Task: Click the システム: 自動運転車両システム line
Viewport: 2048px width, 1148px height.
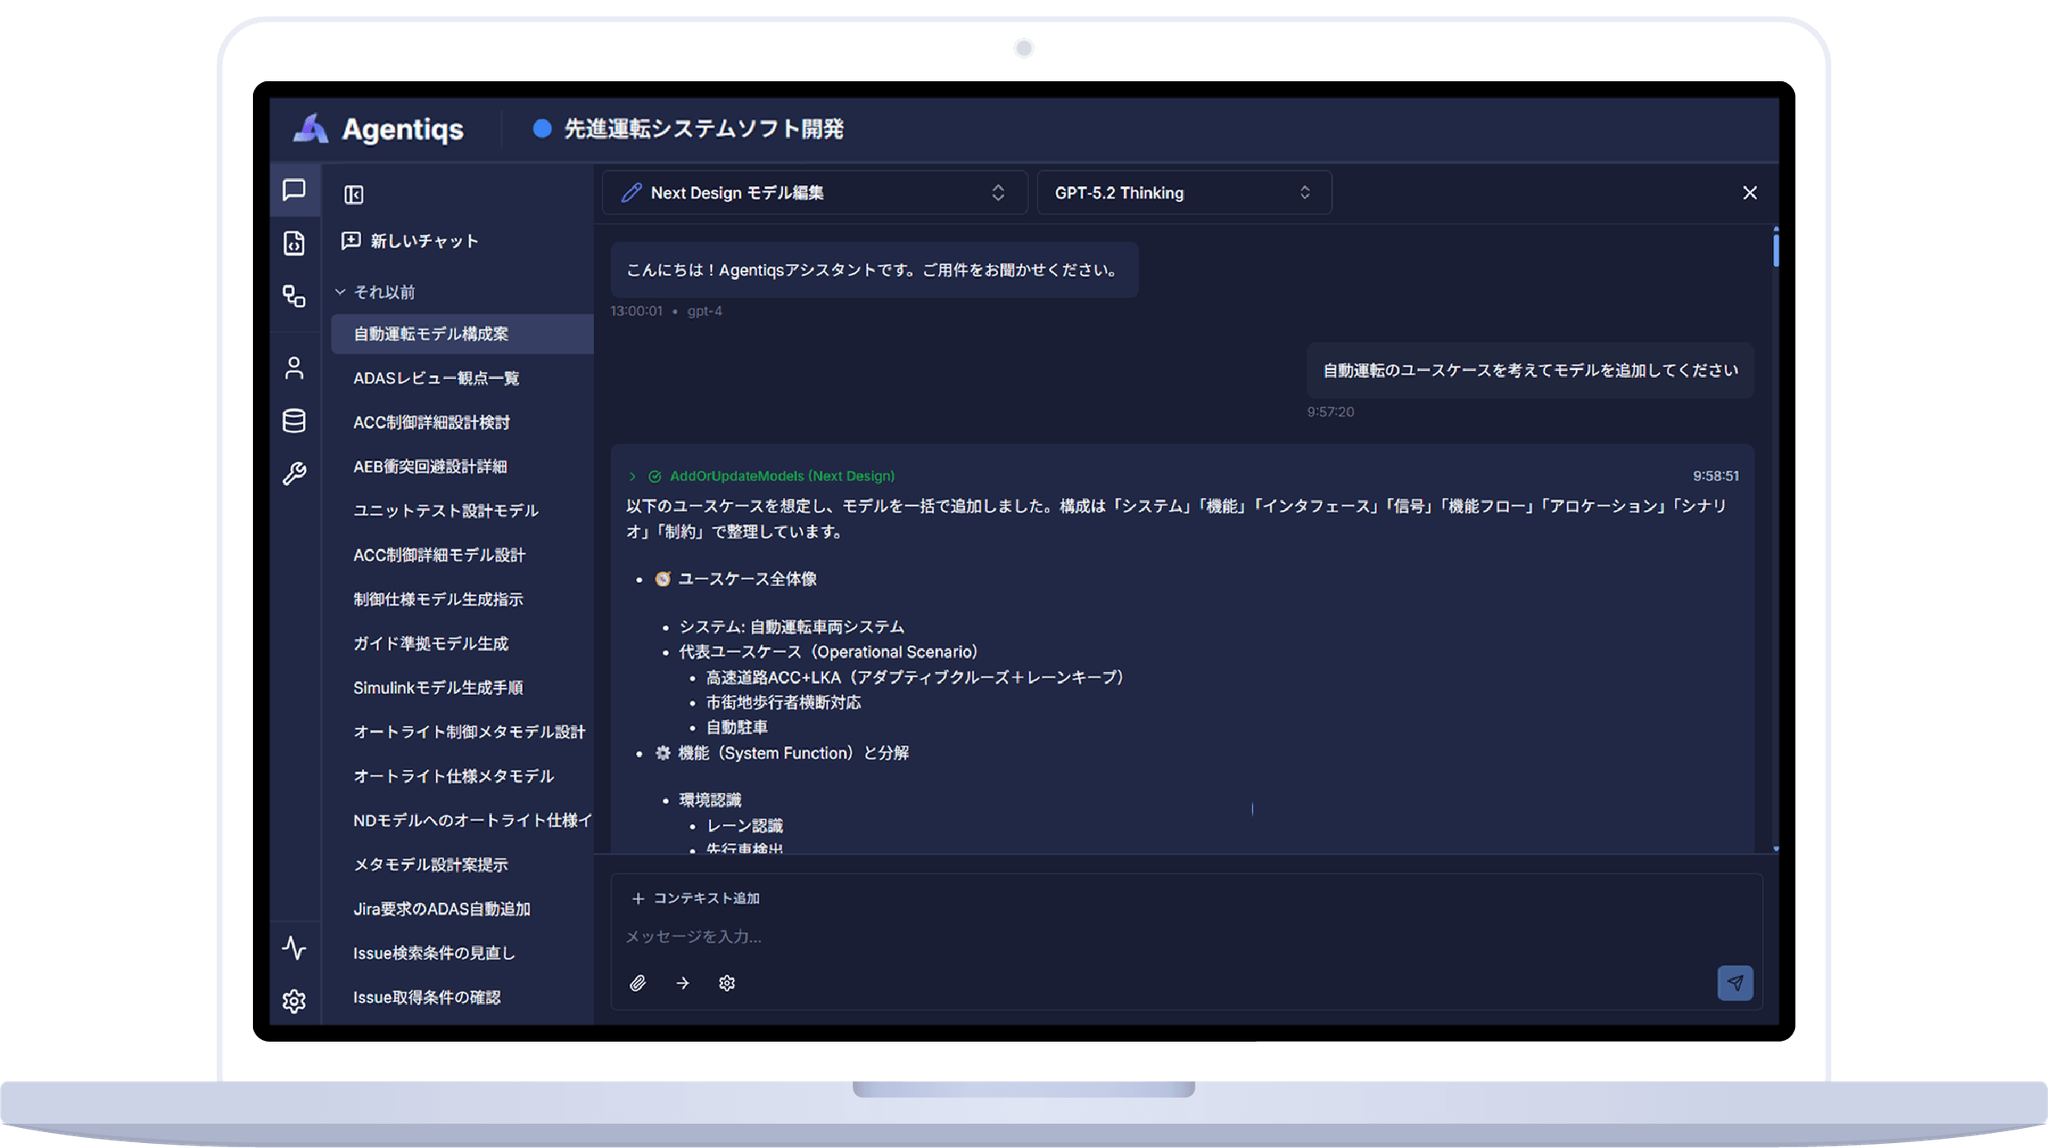Action: (x=792, y=627)
